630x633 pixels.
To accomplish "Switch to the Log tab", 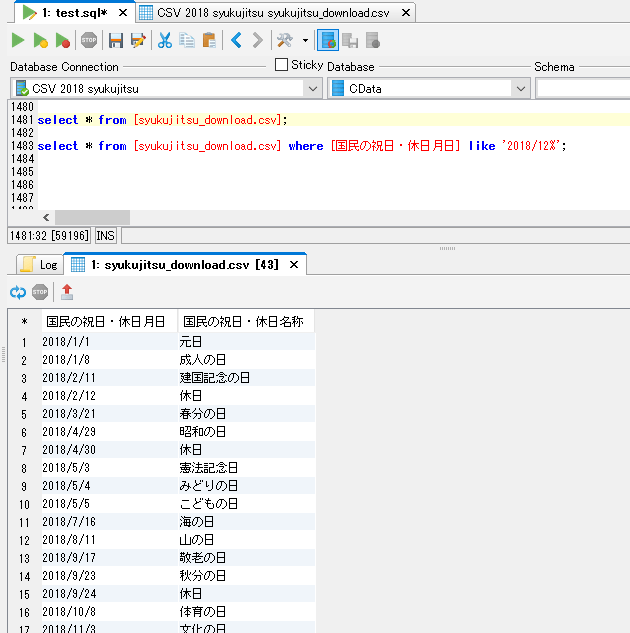I will [x=40, y=265].
